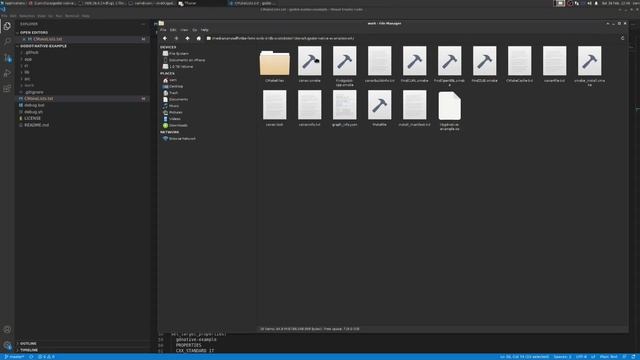
Task: Select the FindCURL.cmake file icon
Action: pyautogui.click(x=415, y=61)
